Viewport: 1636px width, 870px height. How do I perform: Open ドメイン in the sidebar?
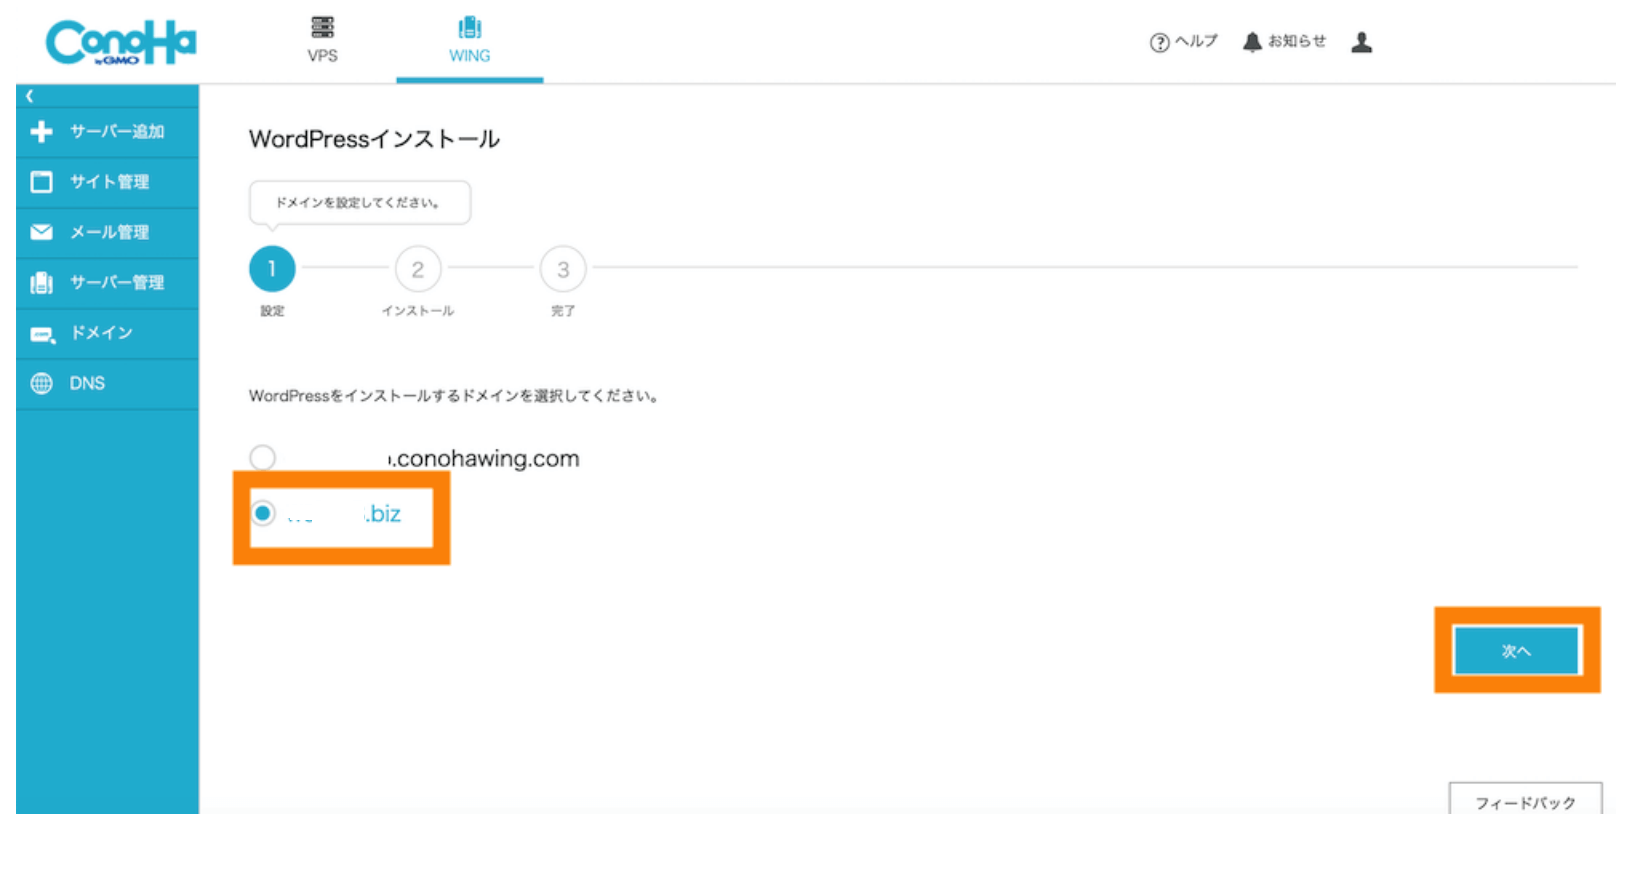coord(100,333)
